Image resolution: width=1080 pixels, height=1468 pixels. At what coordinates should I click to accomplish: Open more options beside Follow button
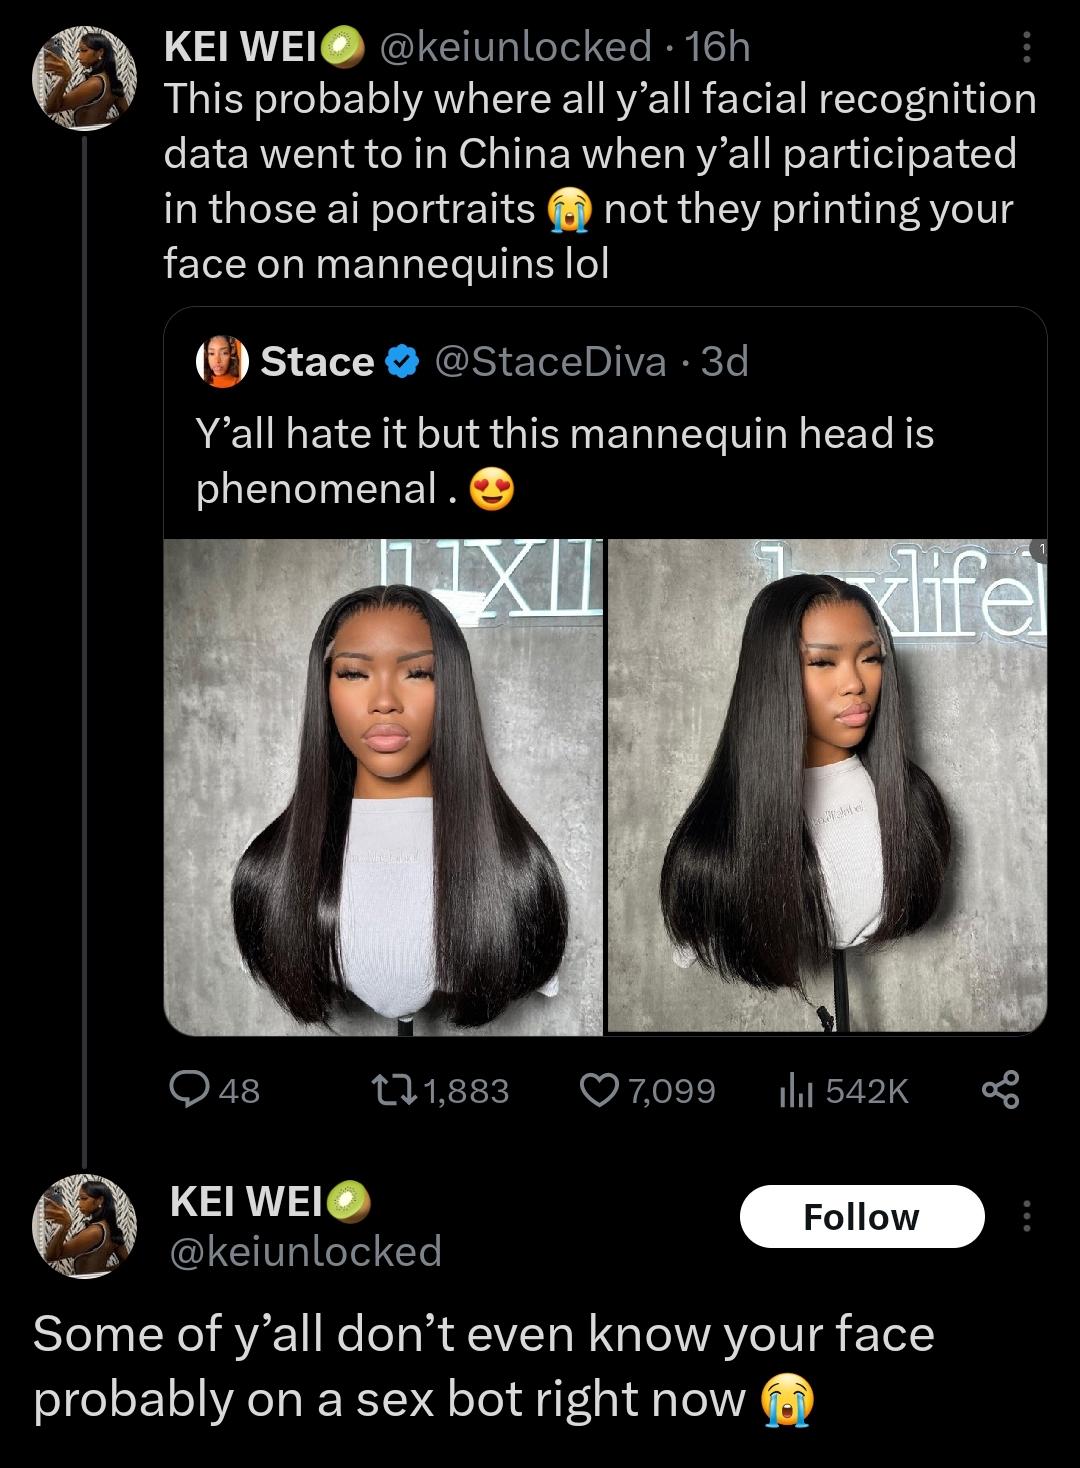(1025, 1217)
